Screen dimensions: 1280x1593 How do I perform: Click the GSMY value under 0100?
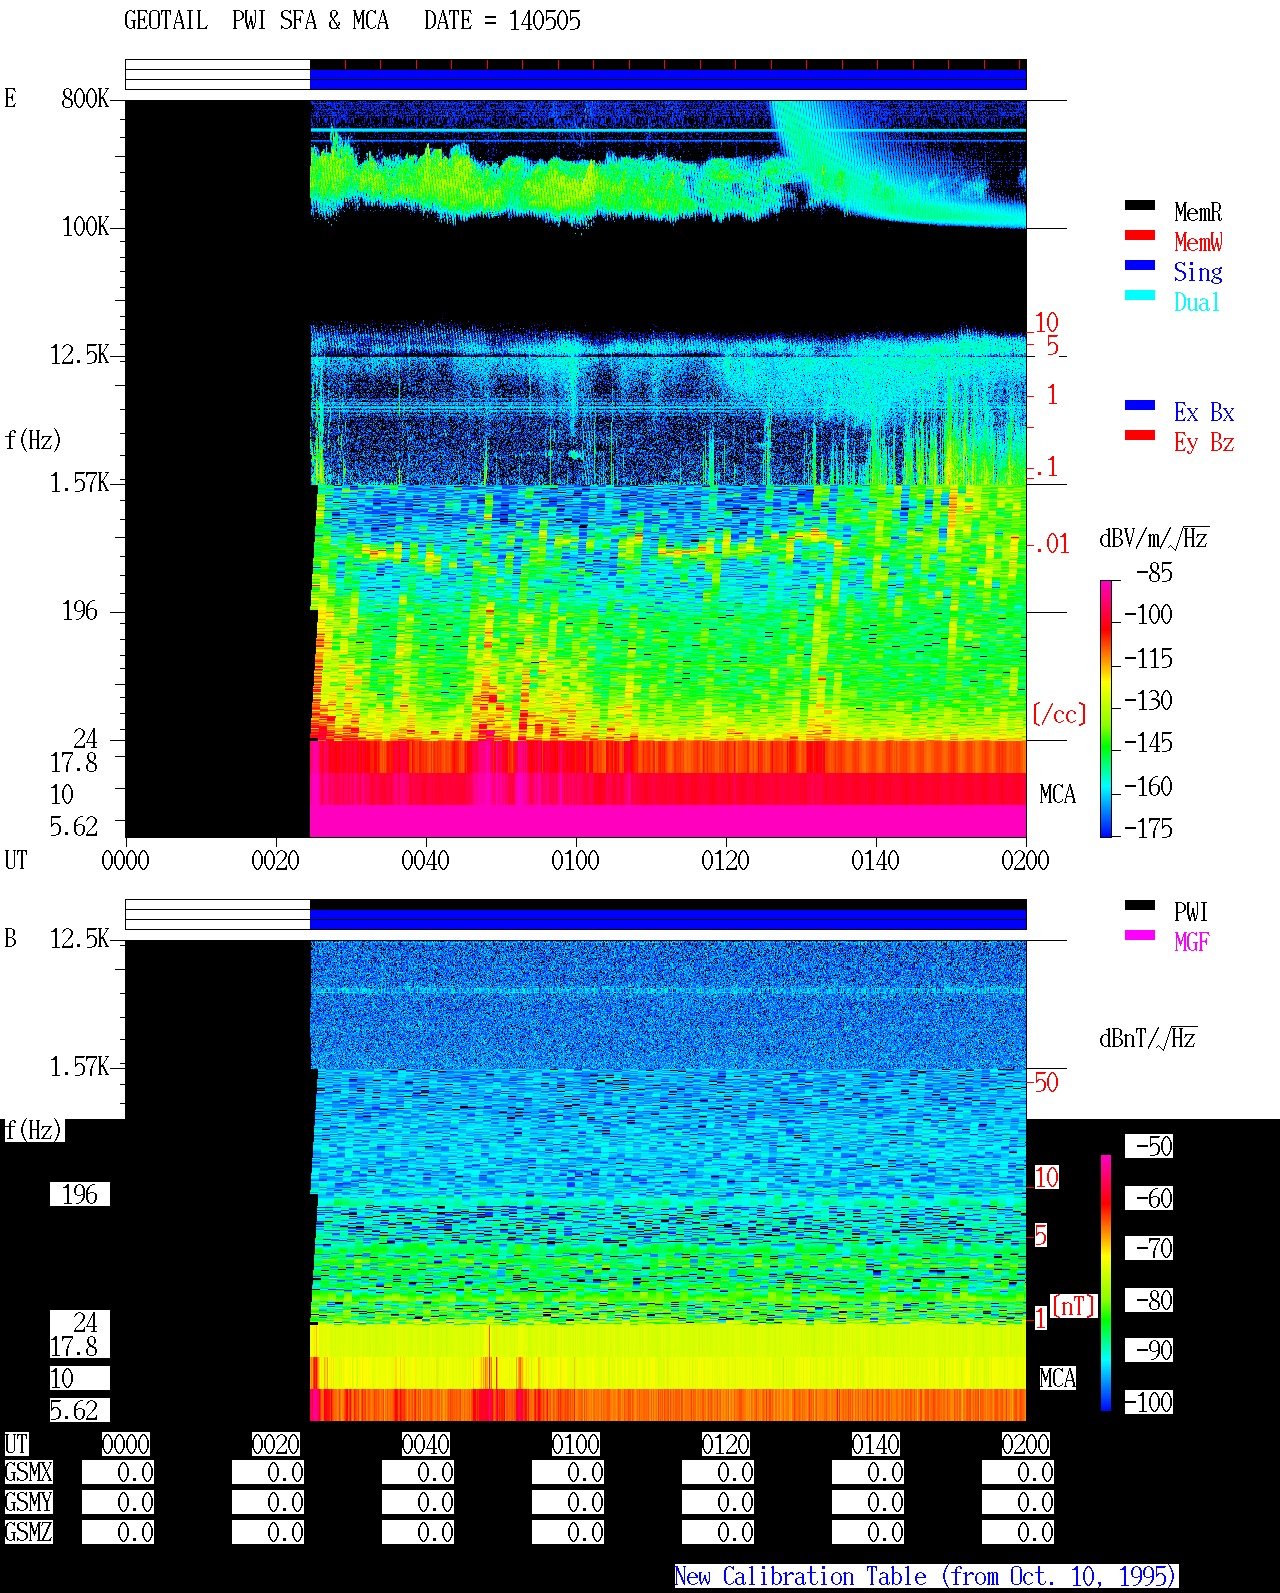pos(568,1502)
